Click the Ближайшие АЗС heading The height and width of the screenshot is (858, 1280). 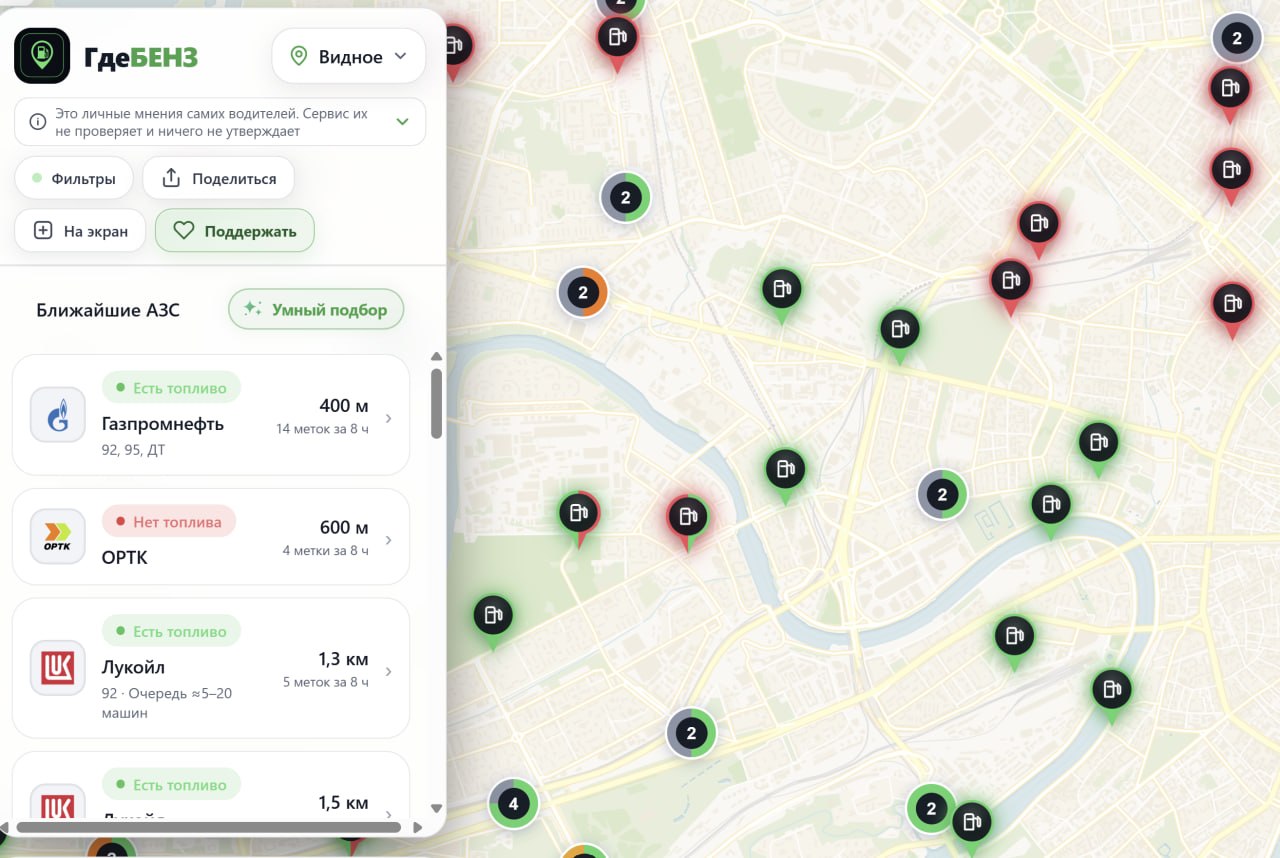coord(108,310)
